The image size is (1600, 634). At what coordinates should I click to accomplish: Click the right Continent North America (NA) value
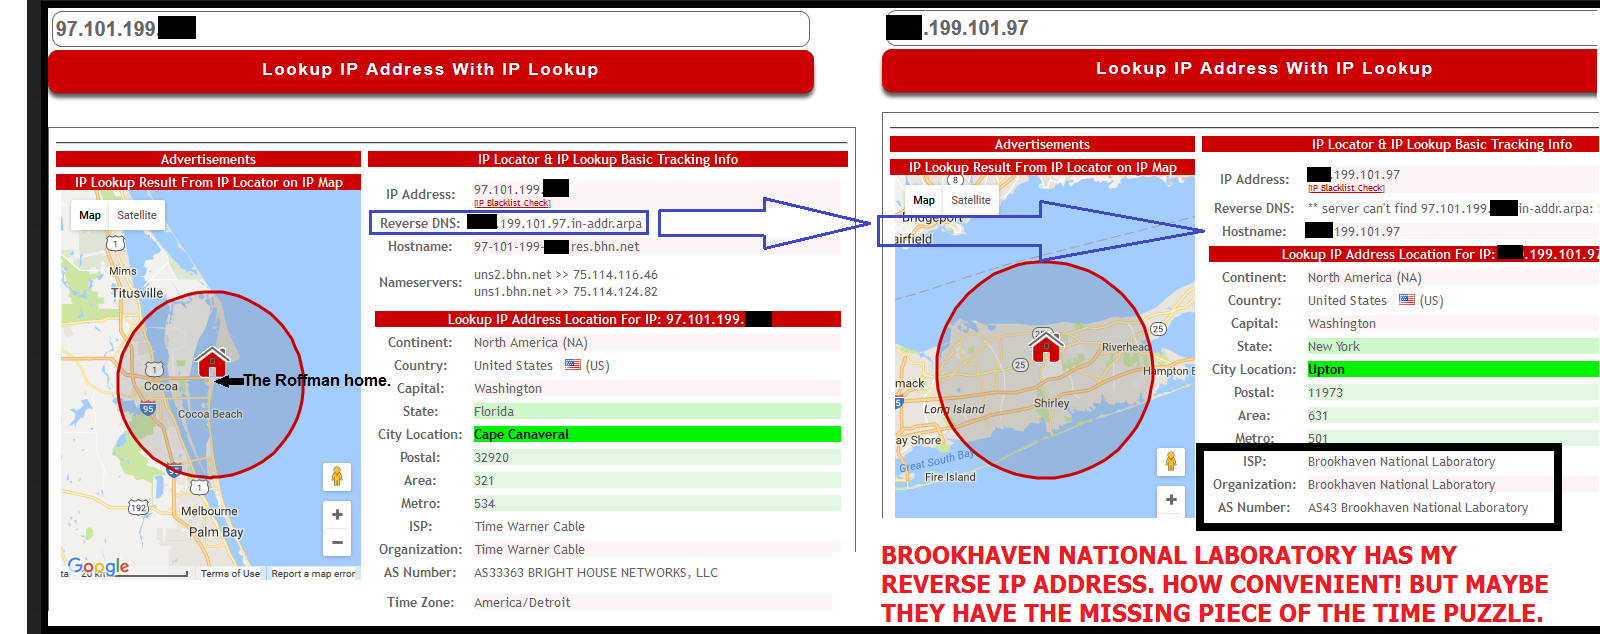[1364, 277]
